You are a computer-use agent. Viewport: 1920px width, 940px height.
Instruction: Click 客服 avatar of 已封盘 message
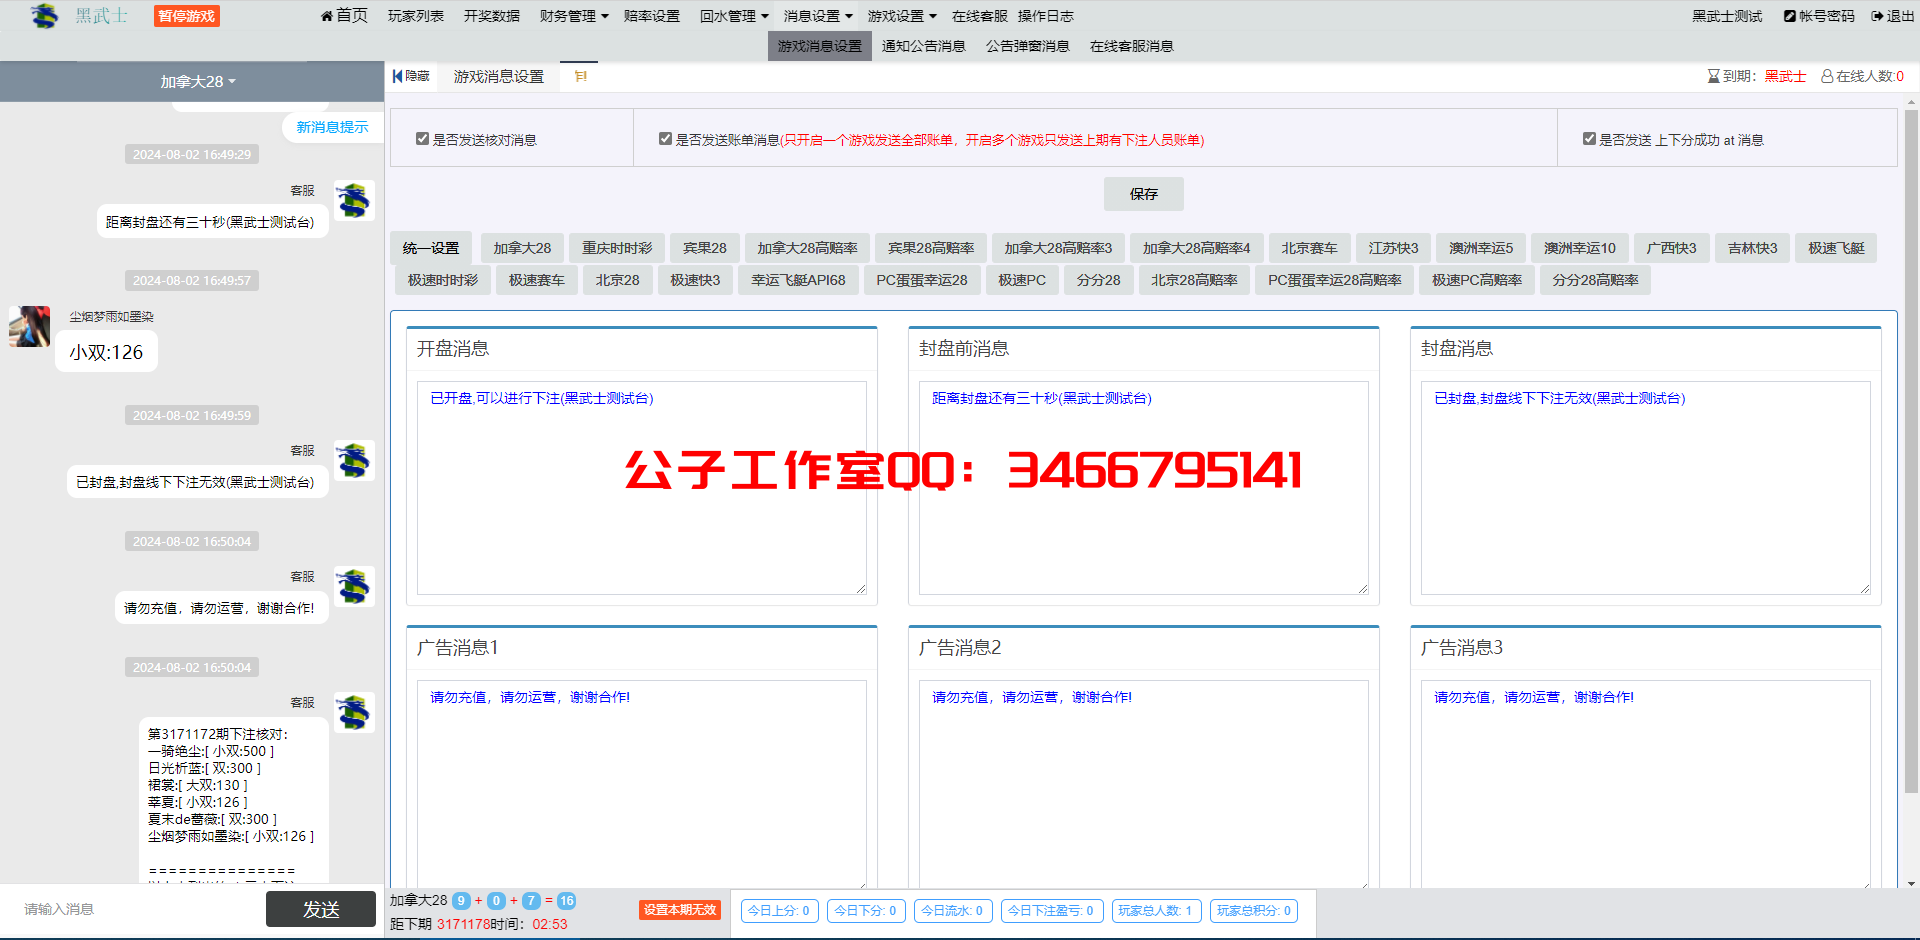[354, 460]
